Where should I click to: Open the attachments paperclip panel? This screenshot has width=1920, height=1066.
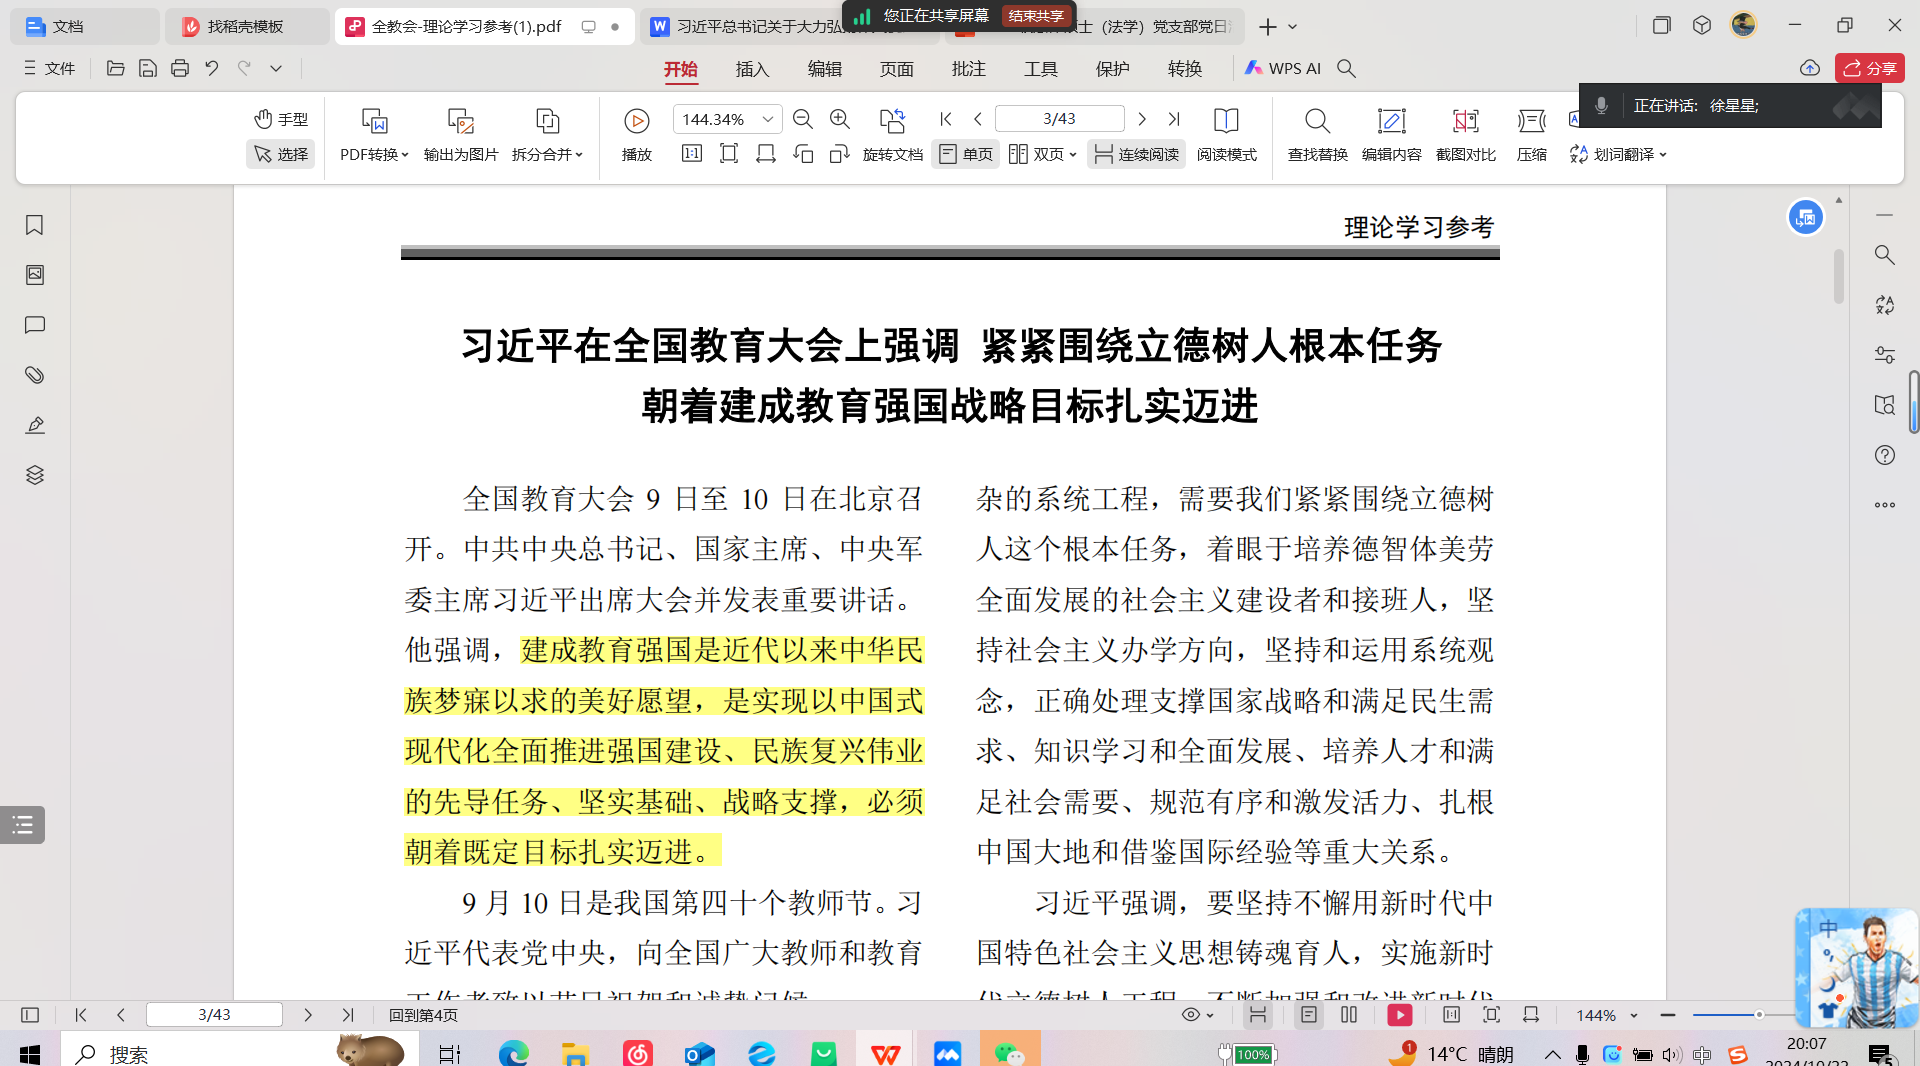[x=35, y=375]
